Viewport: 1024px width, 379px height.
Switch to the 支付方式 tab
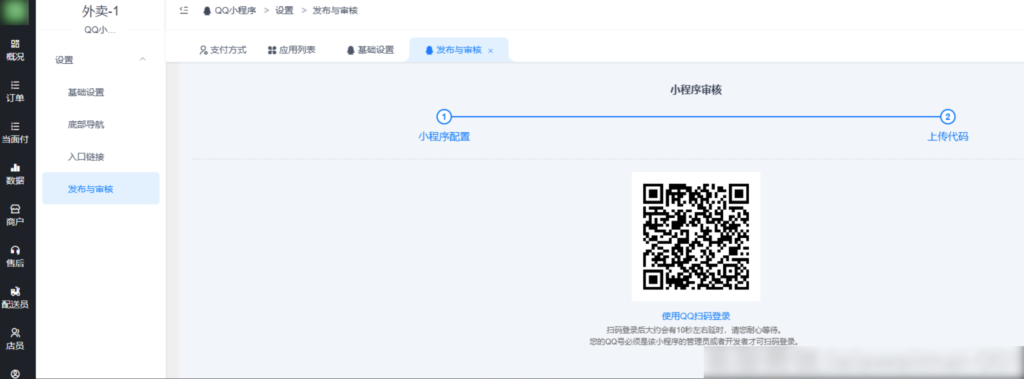pyautogui.click(x=223, y=50)
